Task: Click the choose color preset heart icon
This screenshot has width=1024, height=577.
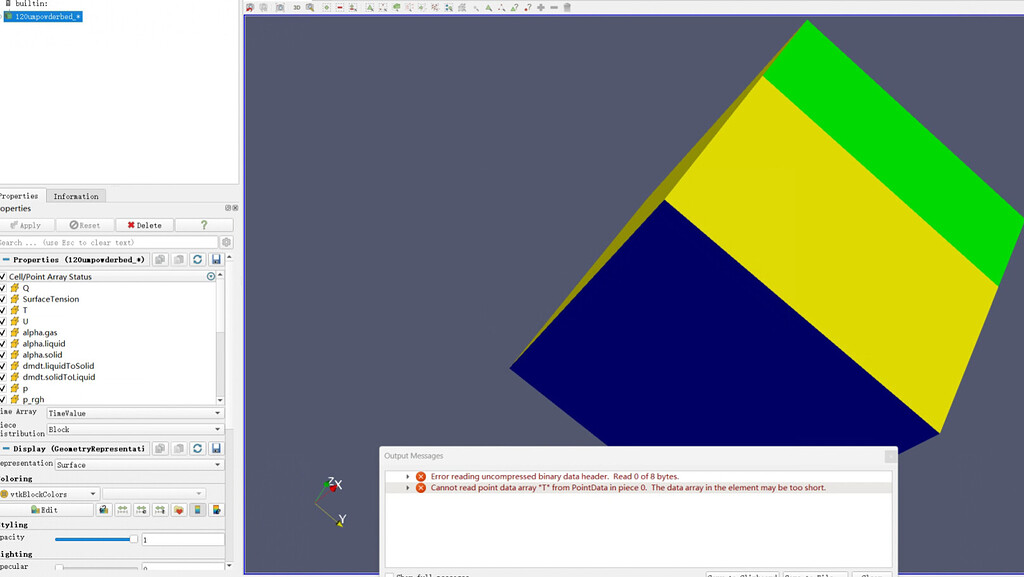Action: coord(179,510)
